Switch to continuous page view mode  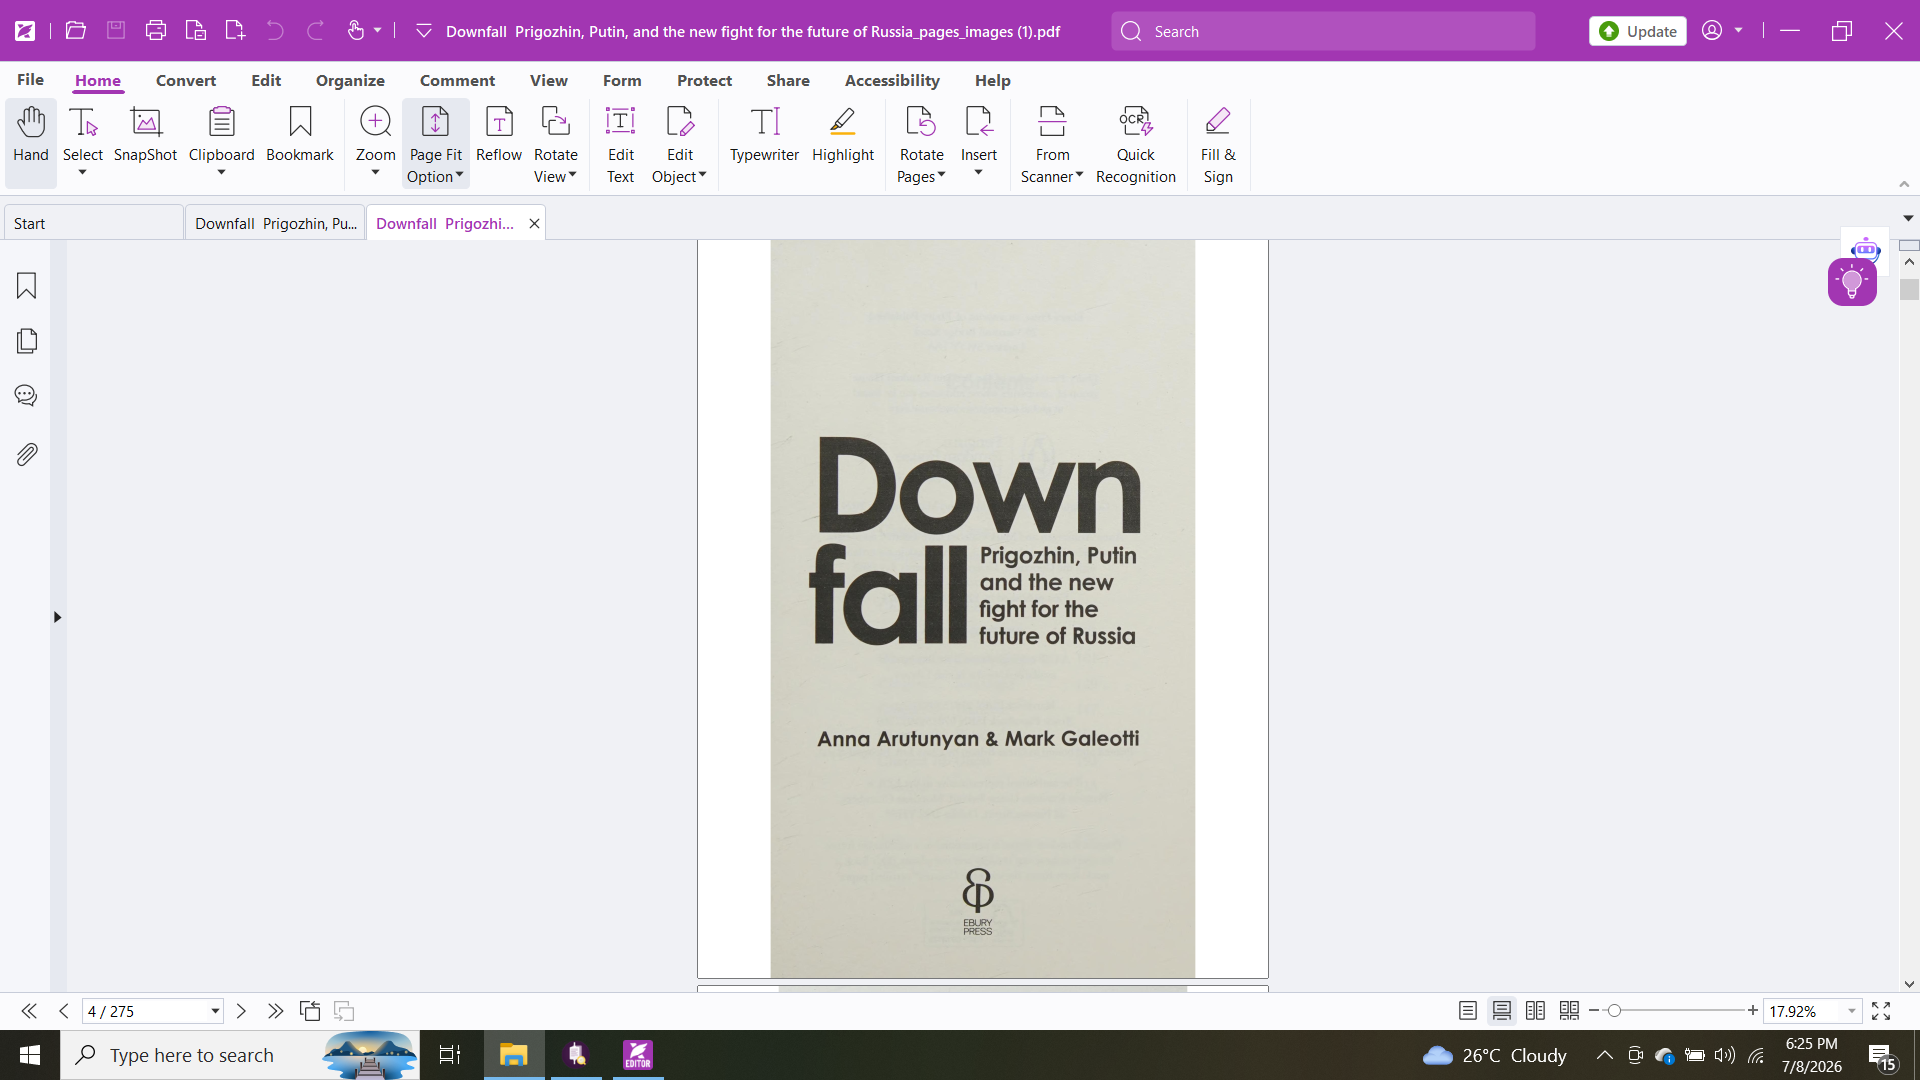(x=1501, y=1011)
